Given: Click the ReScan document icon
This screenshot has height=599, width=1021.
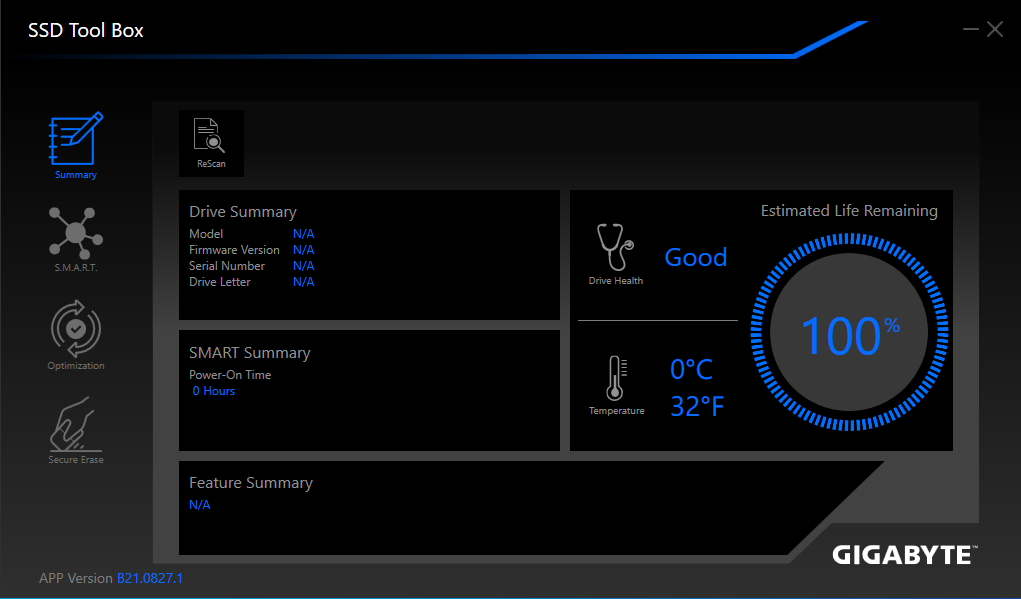Looking at the screenshot, I should tap(209, 135).
